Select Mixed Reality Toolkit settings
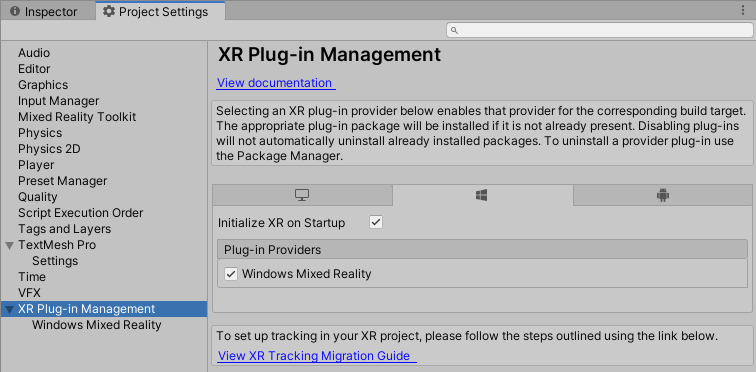The height and width of the screenshot is (372, 756). click(x=77, y=117)
